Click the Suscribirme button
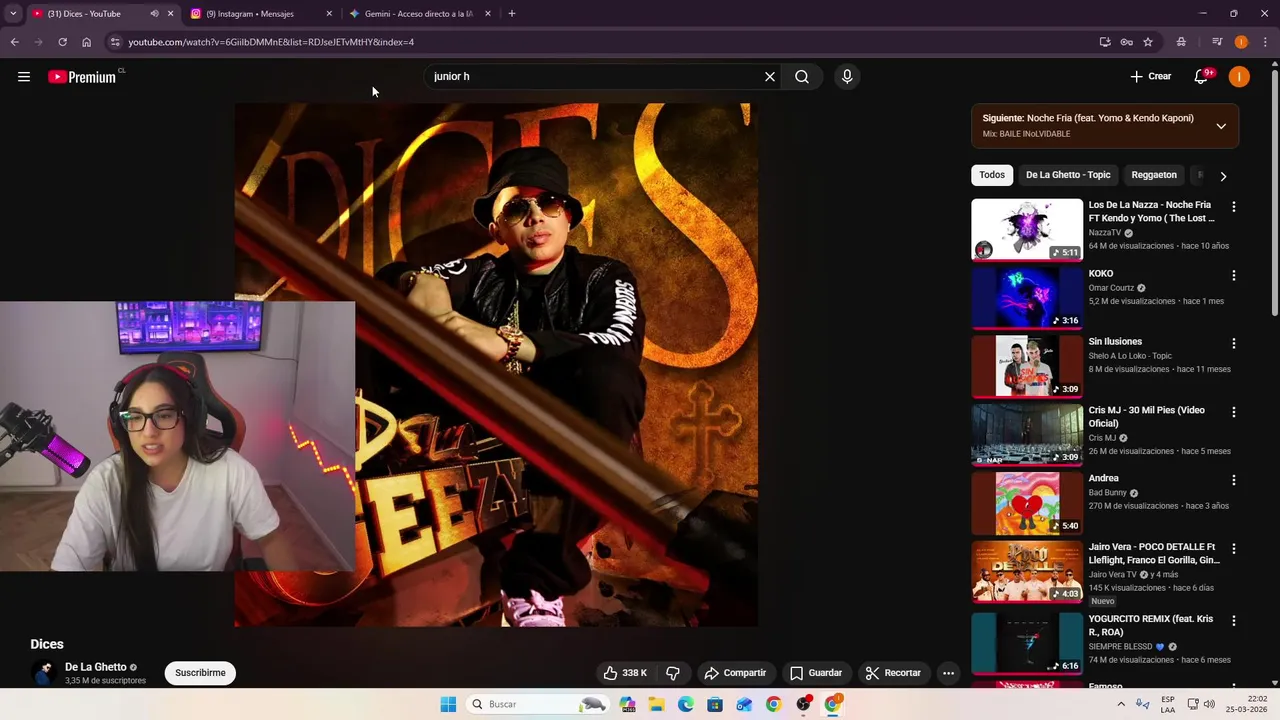The height and width of the screenshot is (720, 1280). tap(200, 673)
